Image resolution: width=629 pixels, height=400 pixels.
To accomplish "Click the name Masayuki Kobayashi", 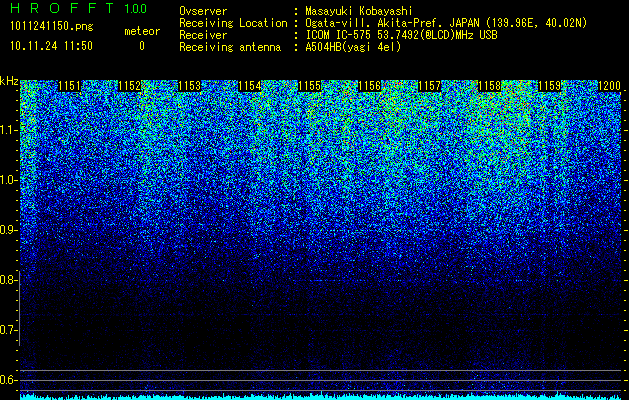I will pyautogui.click(x=359, y=11).
